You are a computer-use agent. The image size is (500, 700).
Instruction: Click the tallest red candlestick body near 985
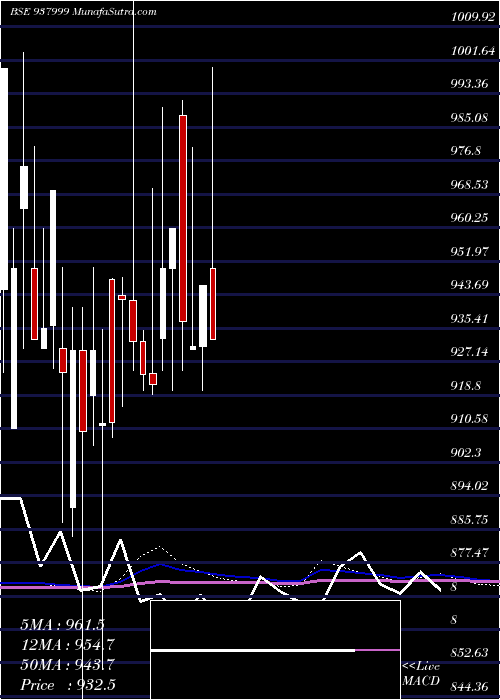point(183,218)
